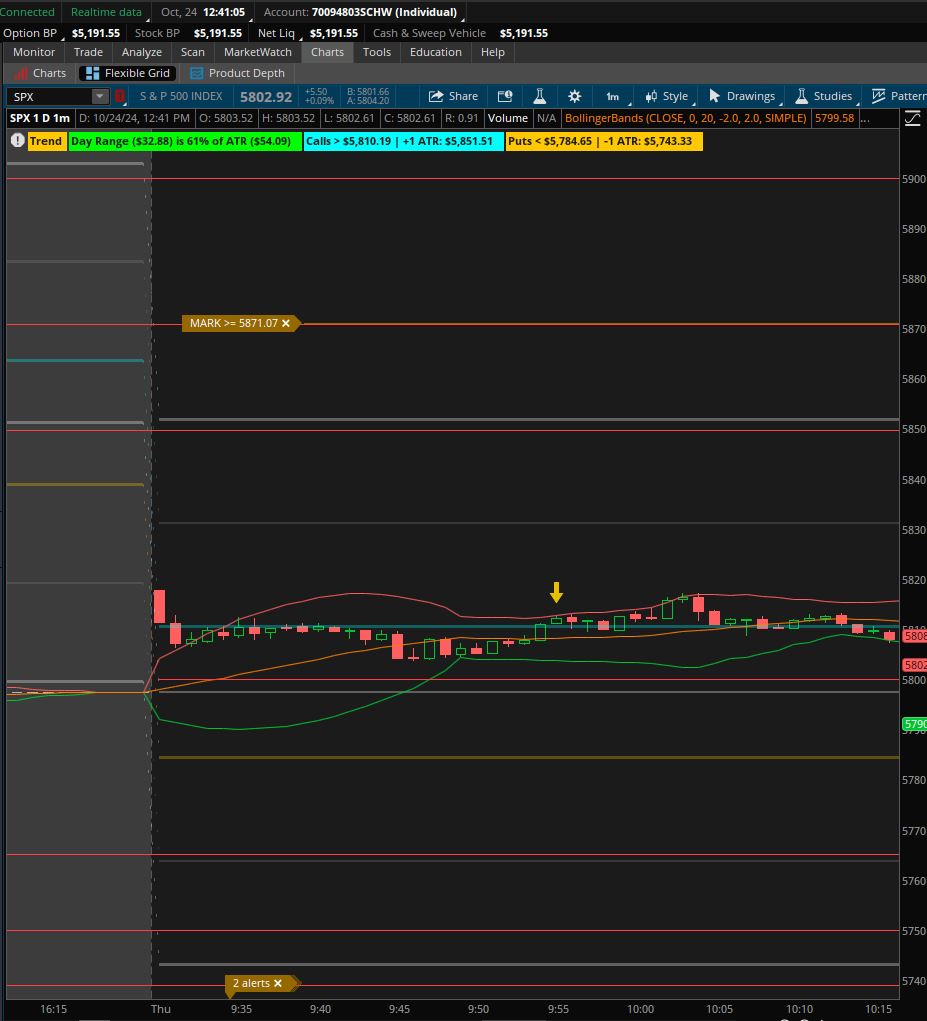The image size is (927, 1021).
Task: Open the Trade tab
Action: [88, 52]
